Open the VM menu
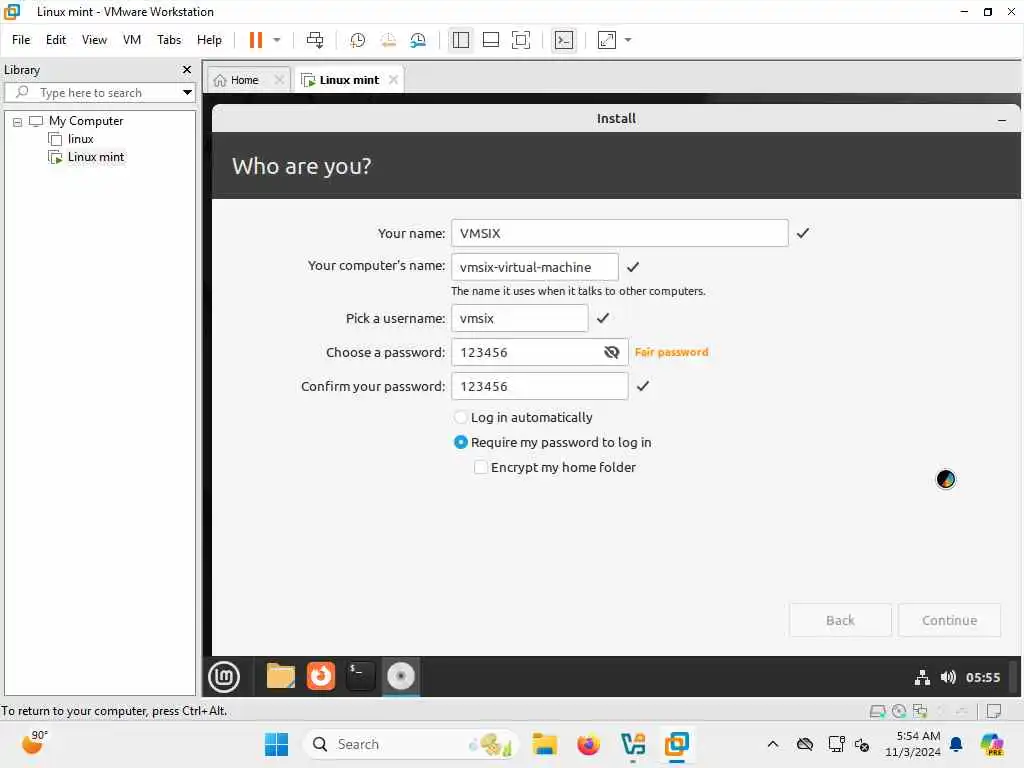Viewport: 1024px width, 768px height. [132, 40]
